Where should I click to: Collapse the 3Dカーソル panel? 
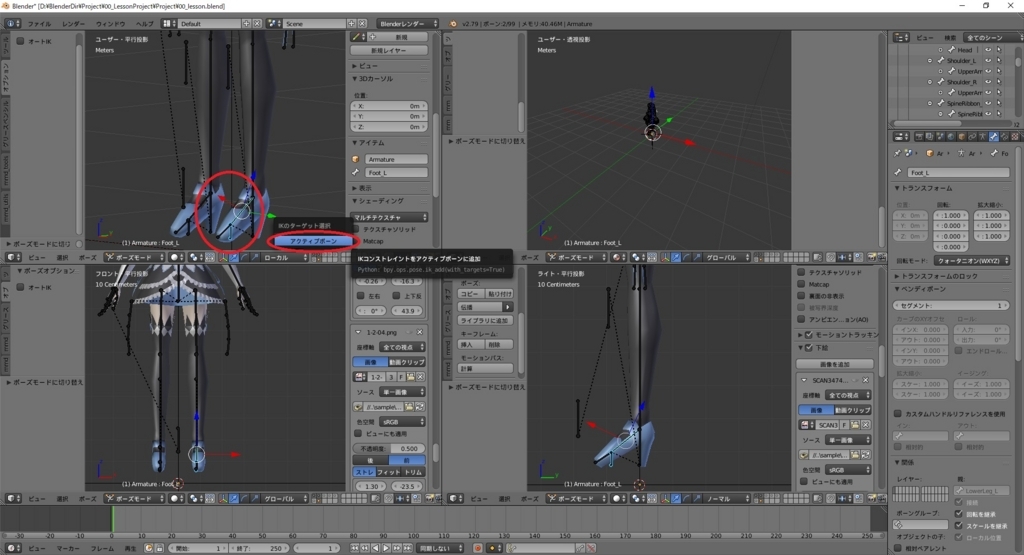[x=374, y=79]
